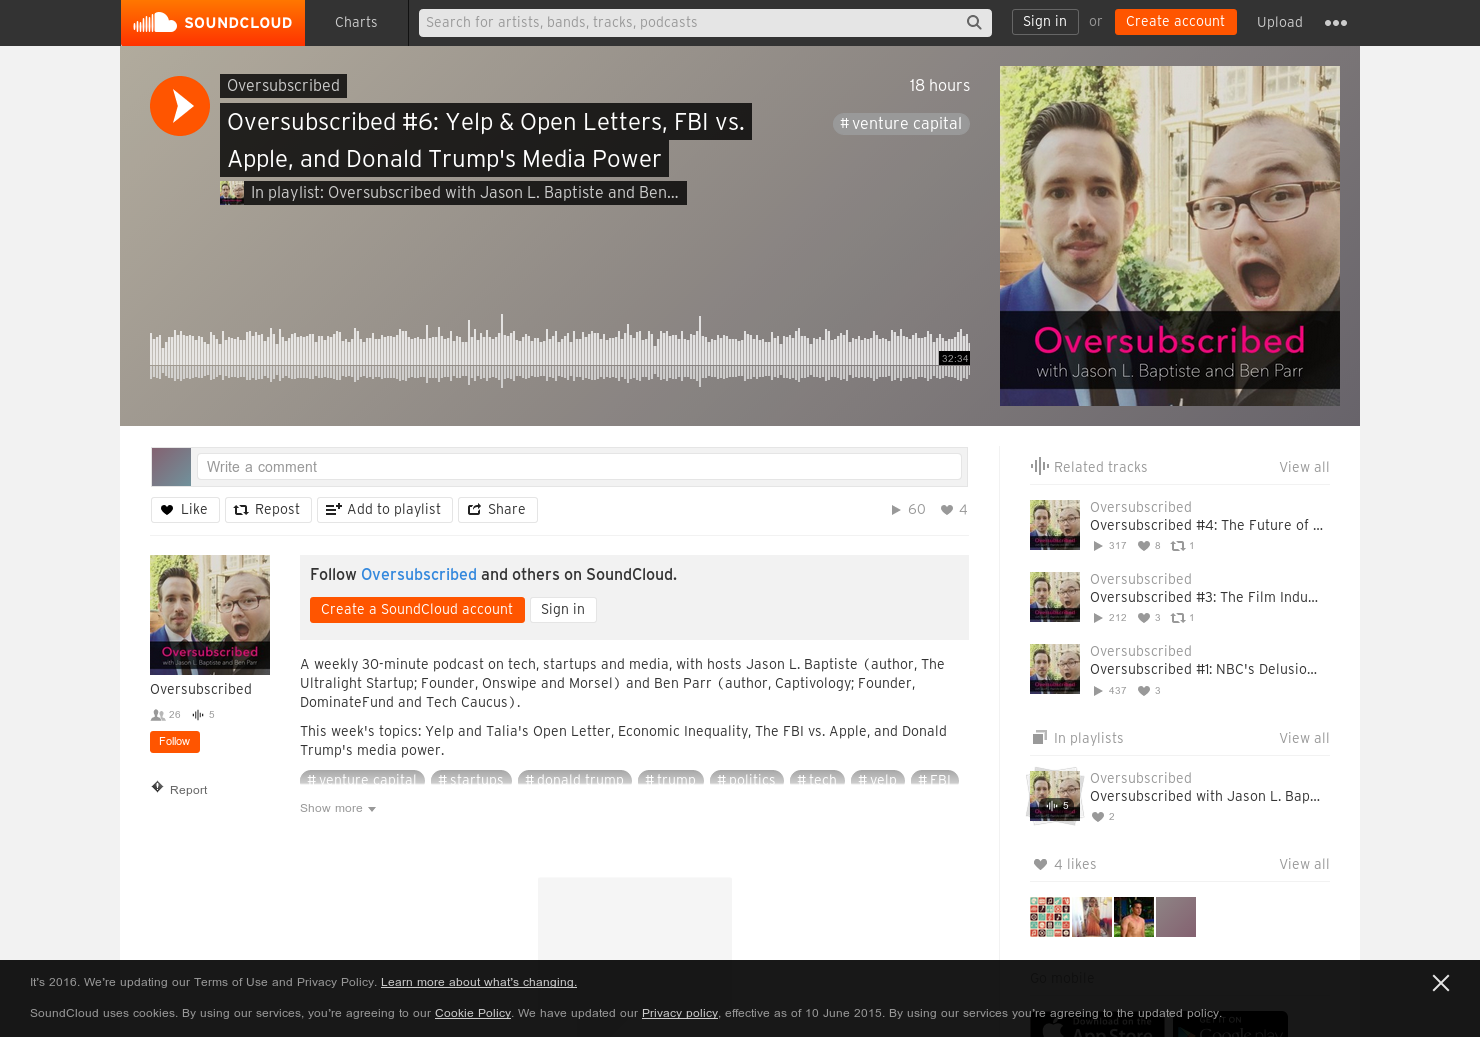Viewport: 1480px width, 1037px height.
Task: Open Oversubscribed #1 thumbnail
Action: [x=1055, y=669]
